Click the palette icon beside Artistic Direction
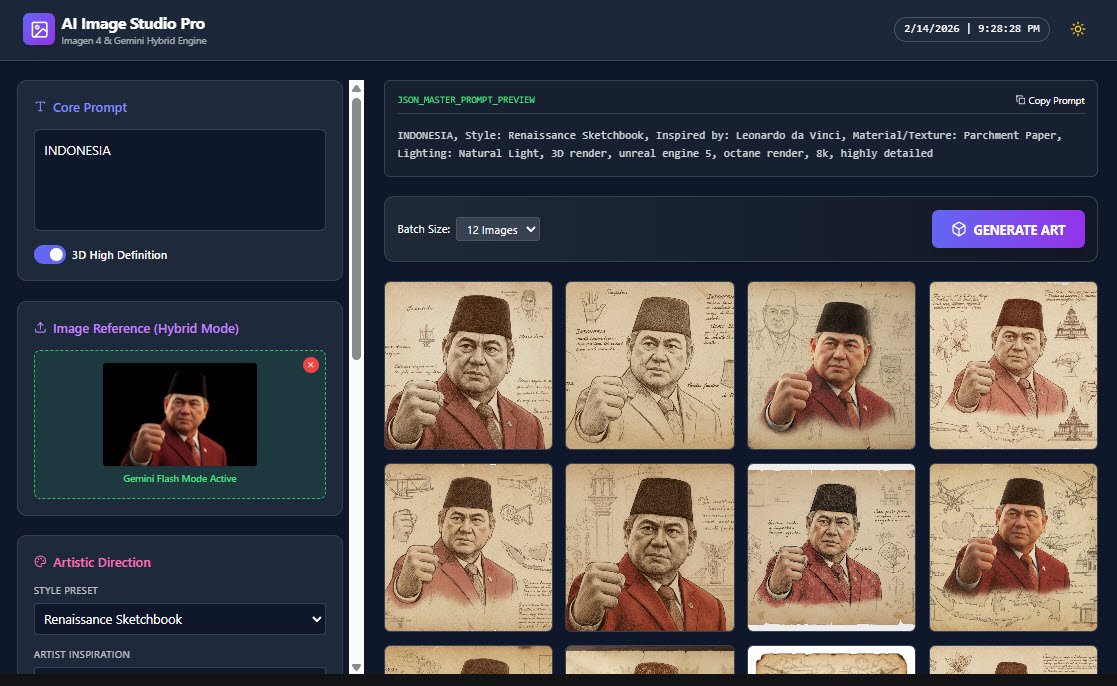The width and height of the screenshot is (1117, 686). click(x=40, y=562)
